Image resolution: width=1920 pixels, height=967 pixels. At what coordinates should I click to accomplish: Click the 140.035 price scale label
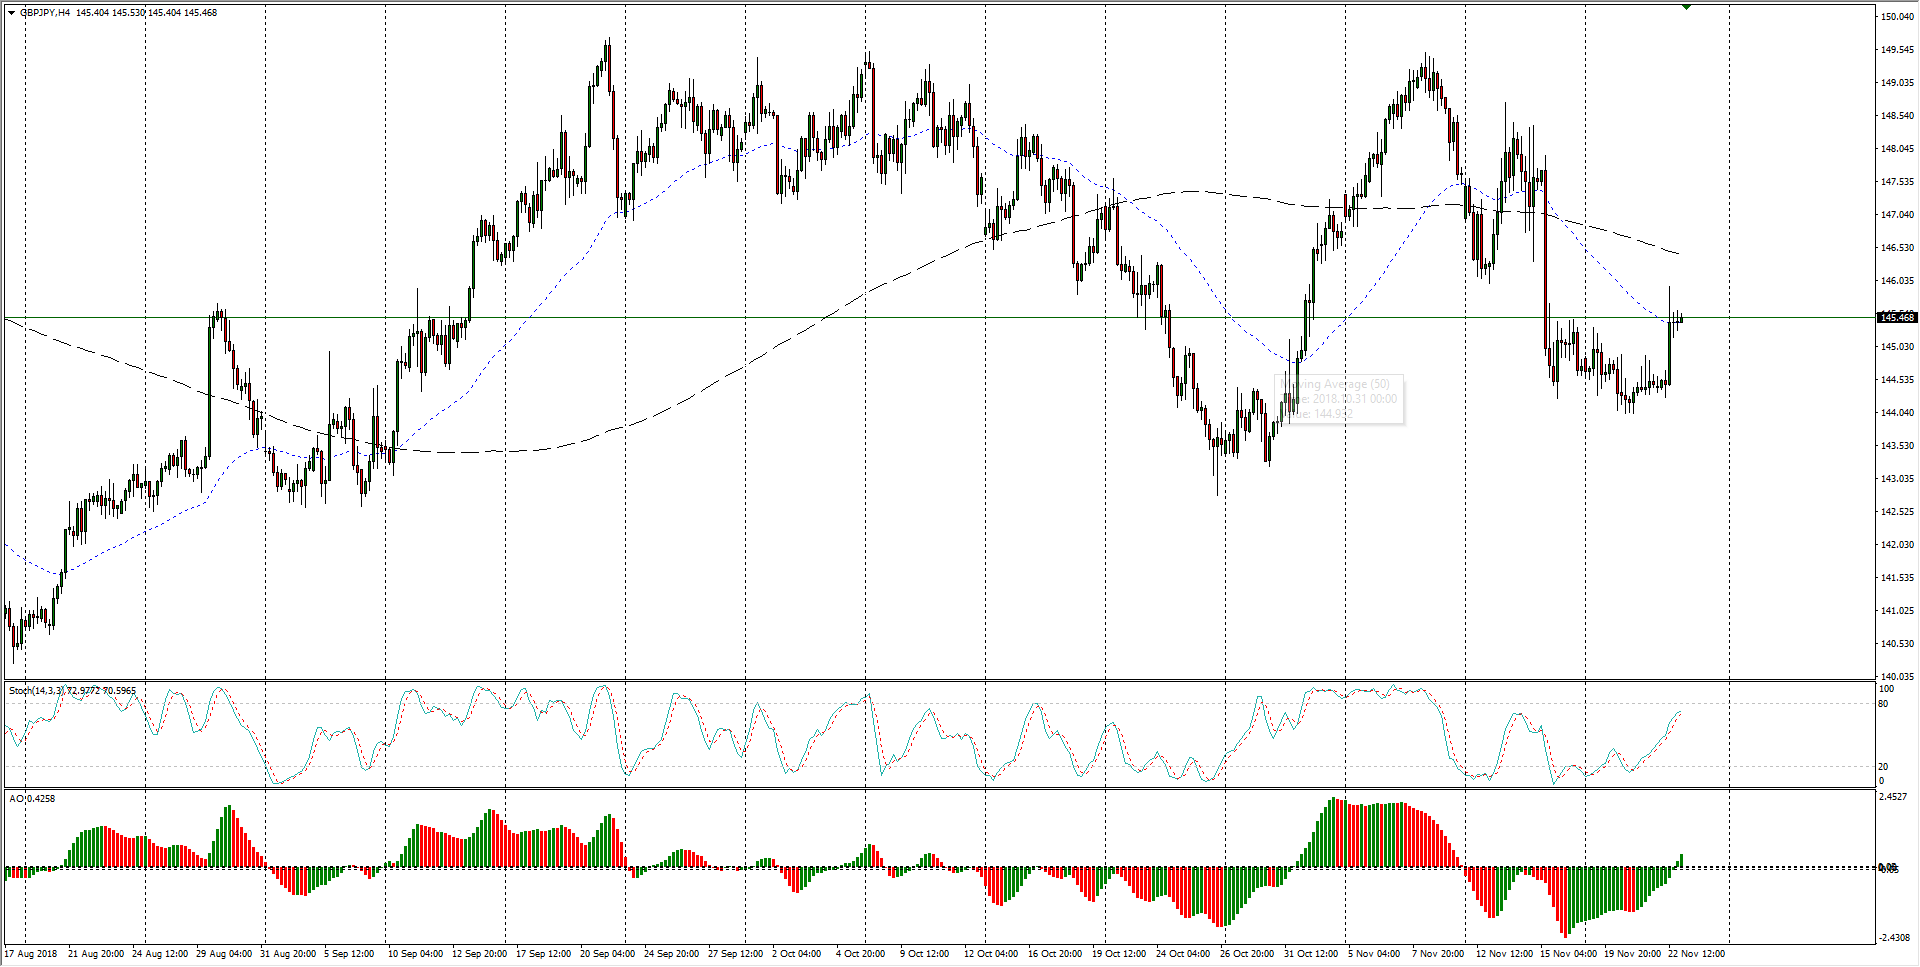[x=1897, y=677]
